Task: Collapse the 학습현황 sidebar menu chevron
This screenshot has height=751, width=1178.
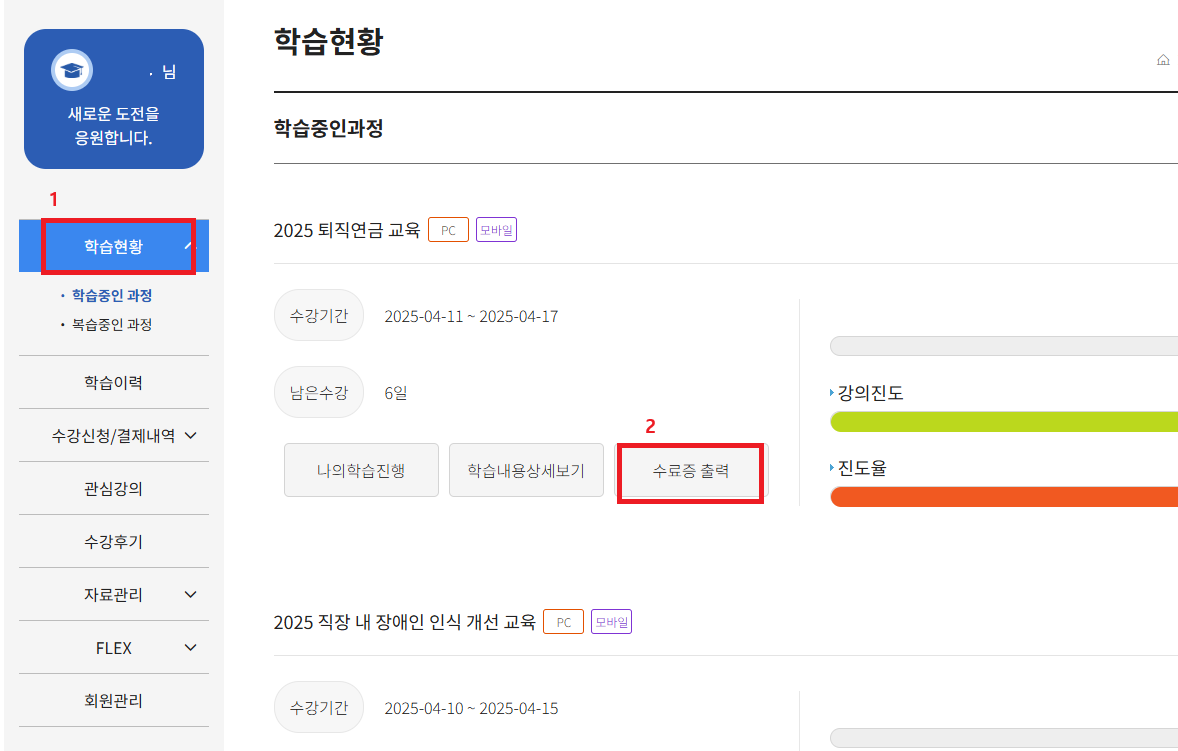Action: (190, 246)
